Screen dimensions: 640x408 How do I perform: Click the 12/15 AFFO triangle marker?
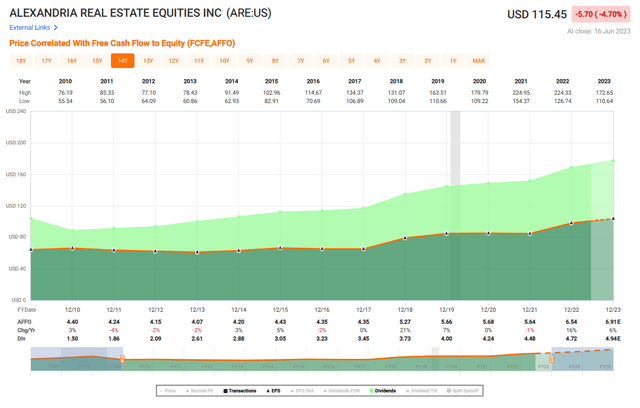click(280, 248)
